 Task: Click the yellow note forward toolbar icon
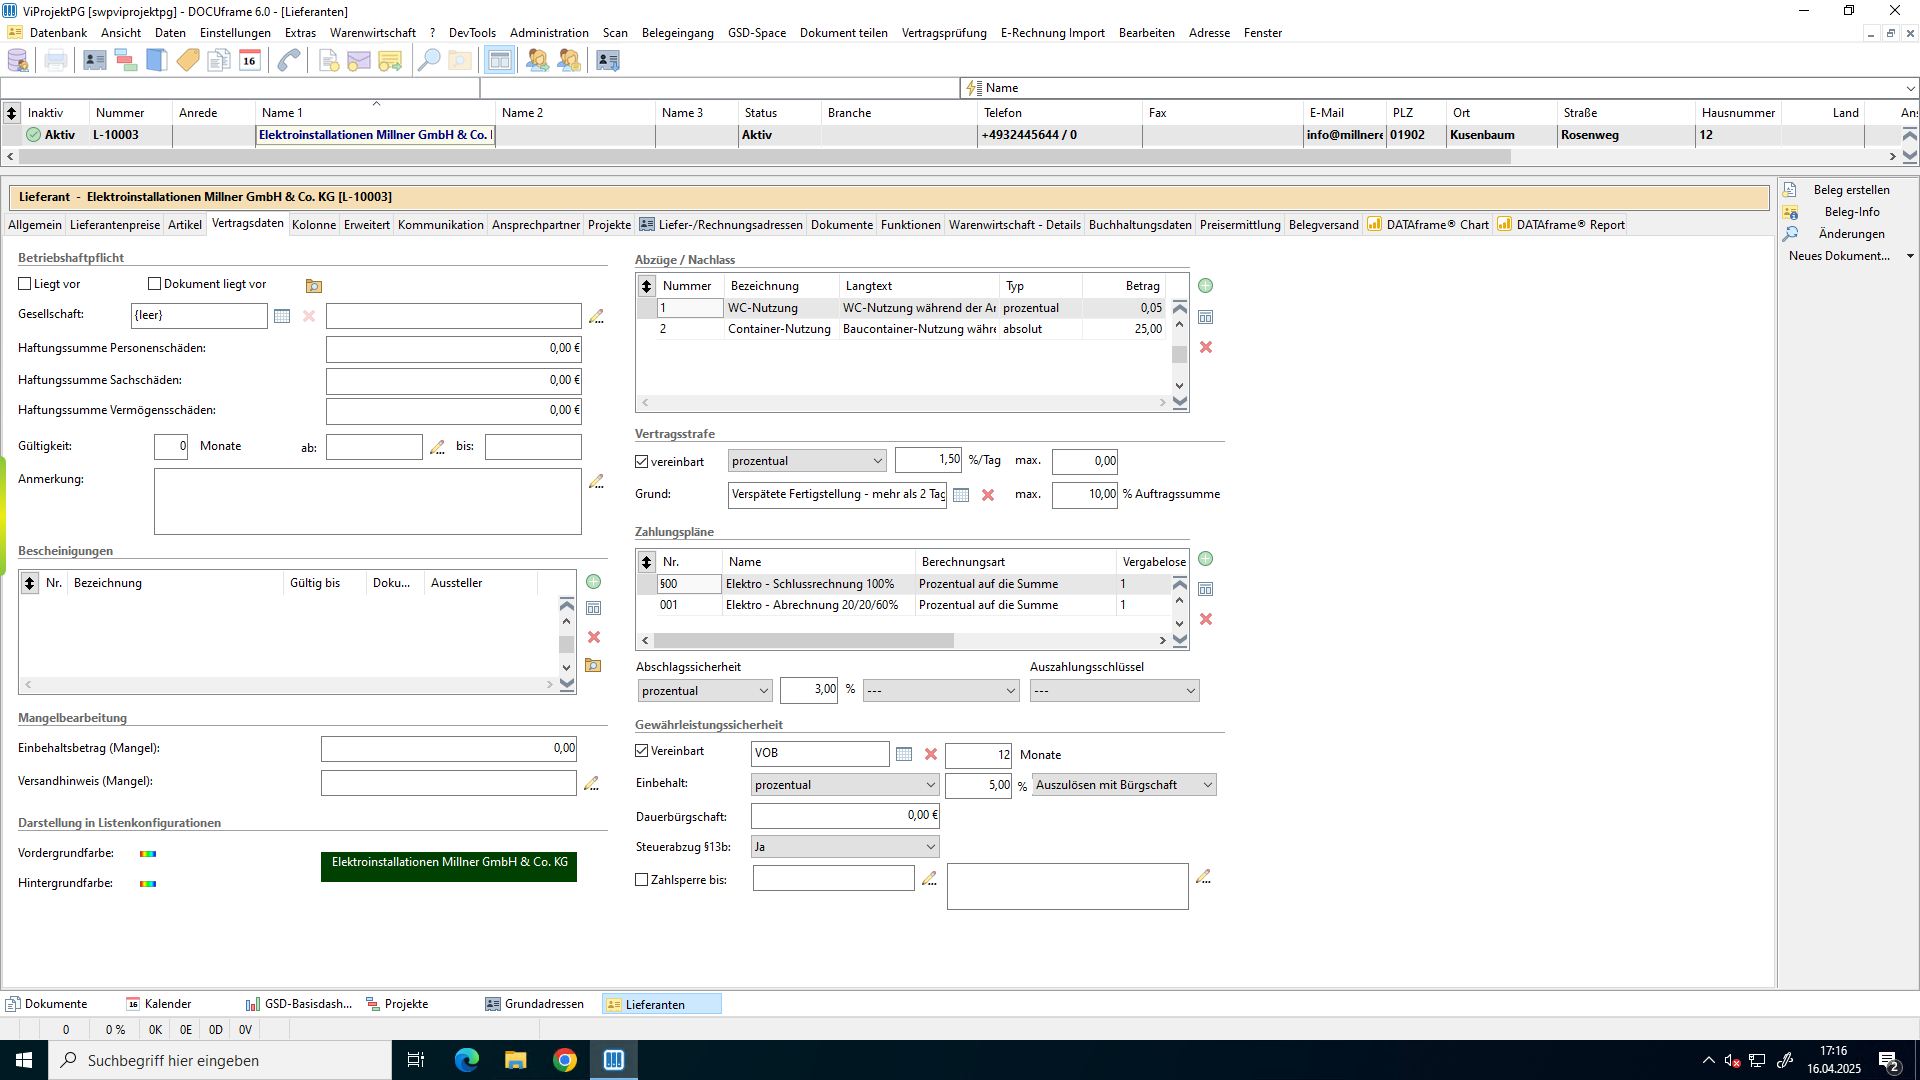pos(390,60)
